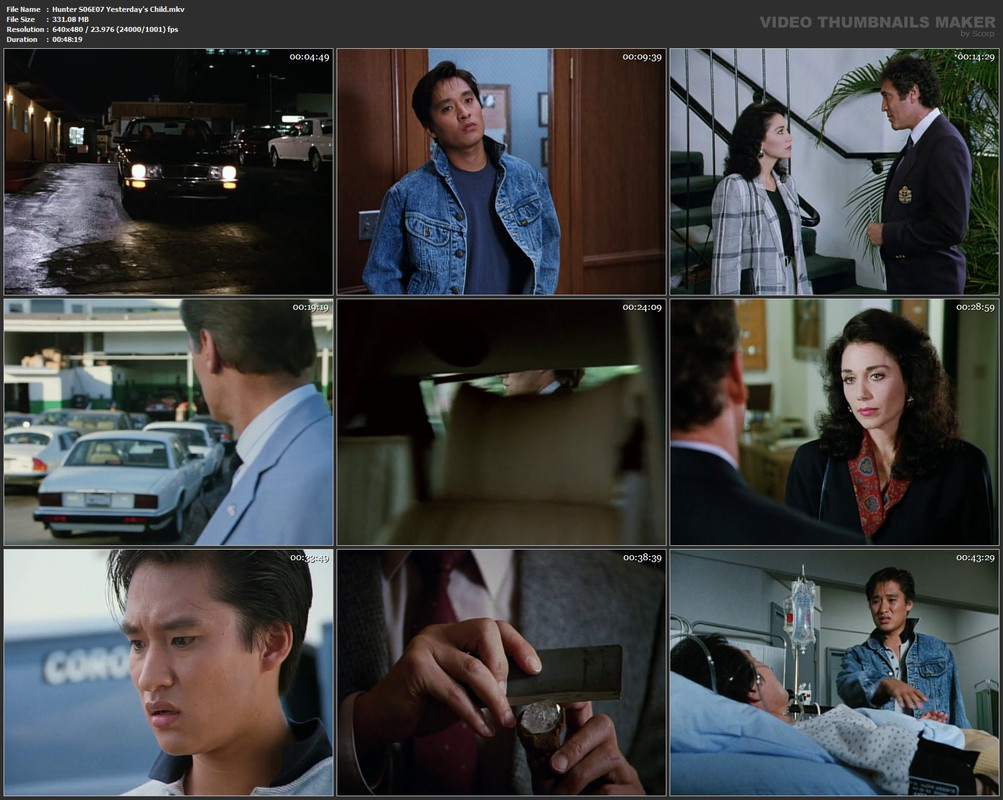Viewport: 1003px width, 800px height.
Task: Select the 00:43:29 hospital bed thumbnail
Action: (835, 673)
